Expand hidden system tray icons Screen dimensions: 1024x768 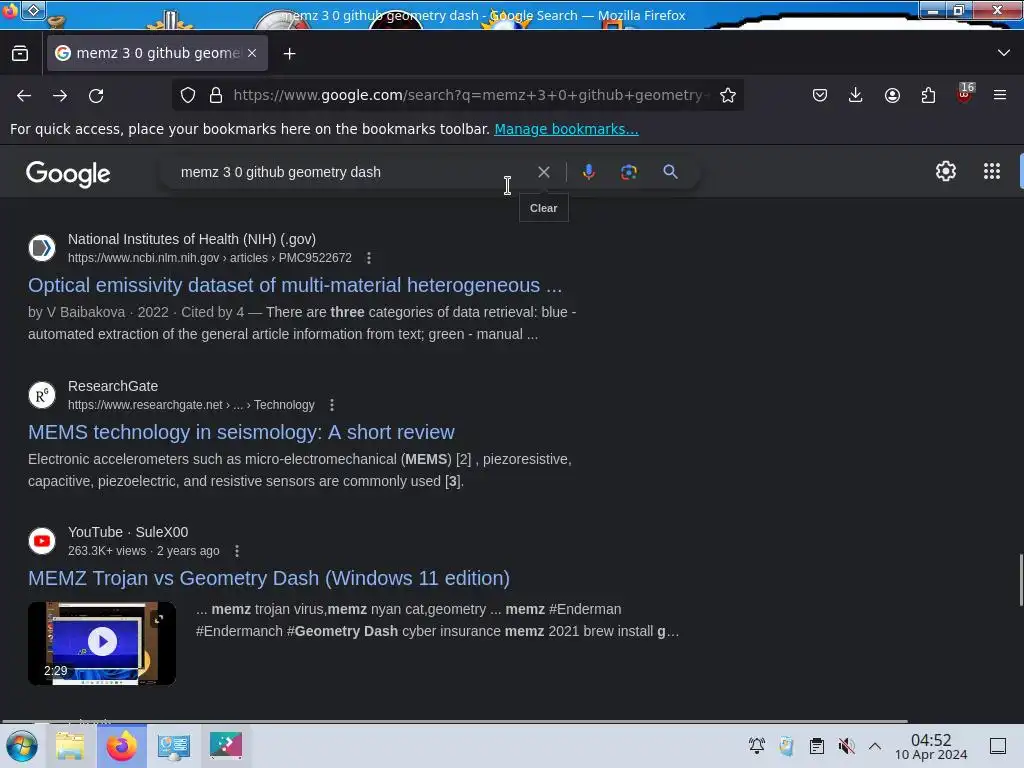875,746
